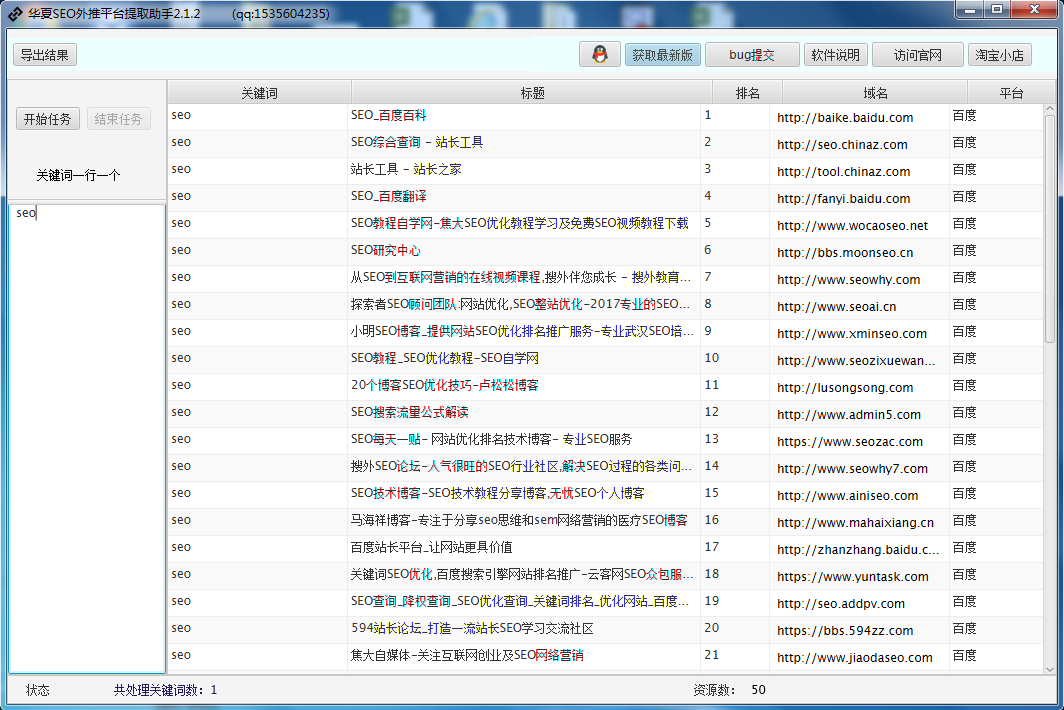
Task: Select the row titled SEO_百度翻译
Action: click(605, 198)
